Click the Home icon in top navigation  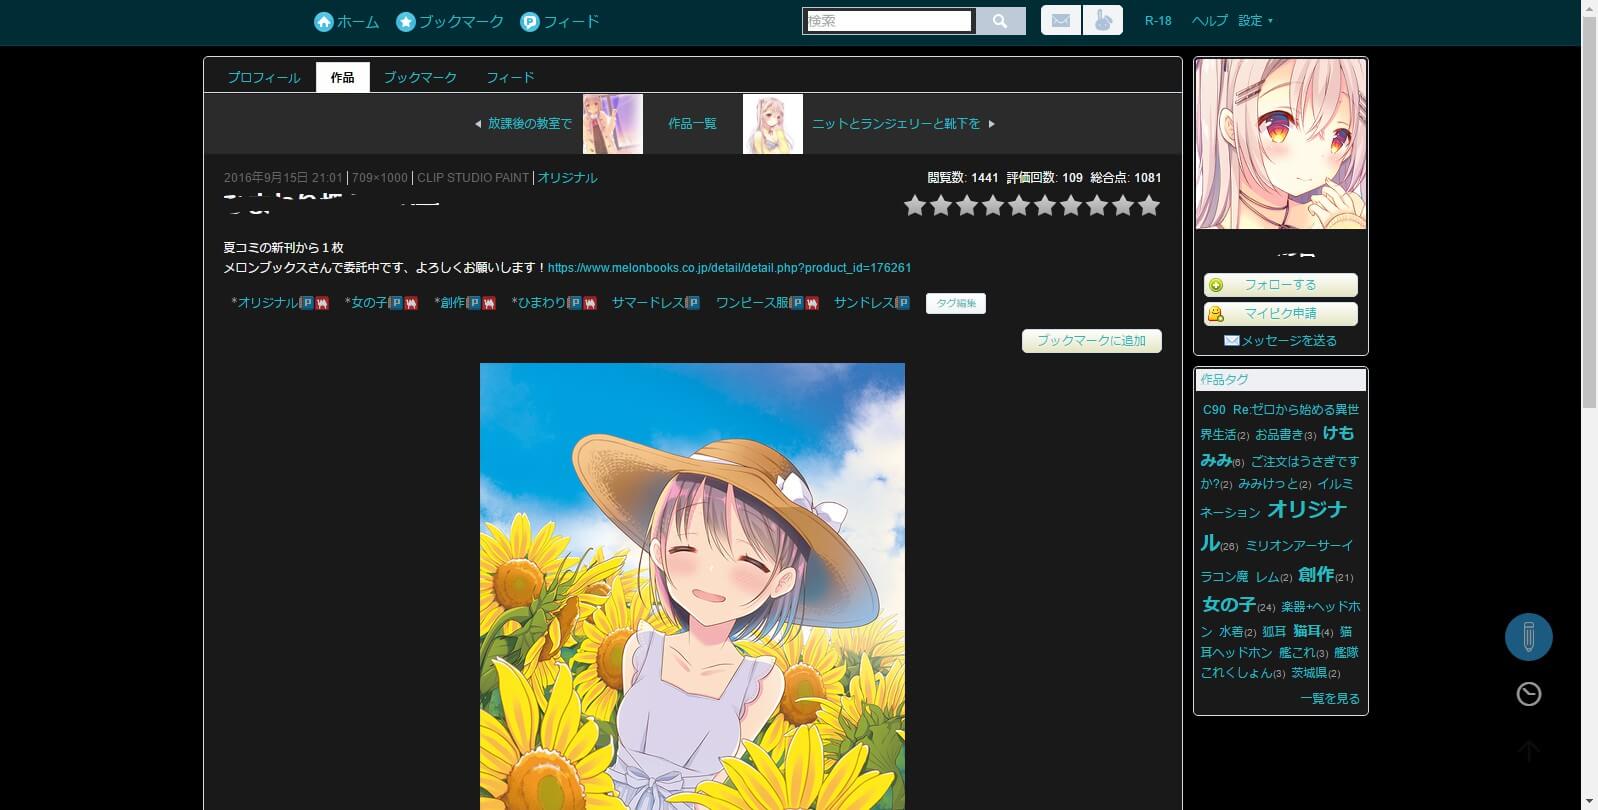323,22
